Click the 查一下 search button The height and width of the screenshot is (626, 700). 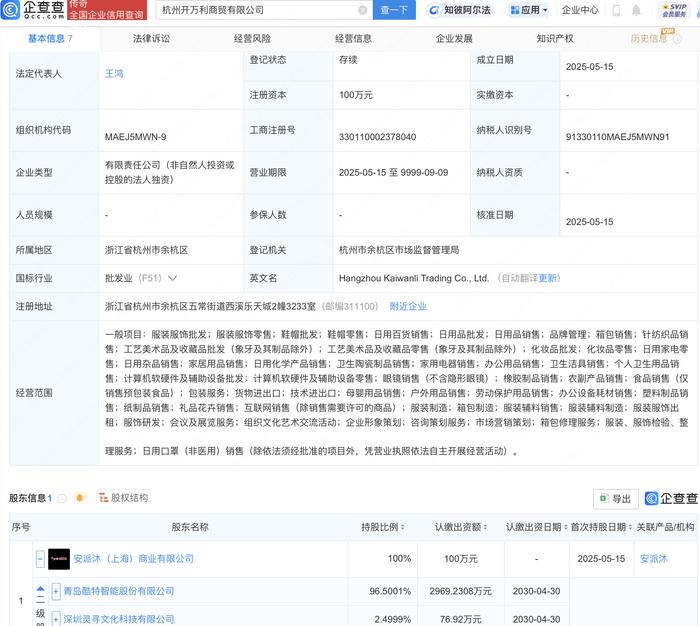point(394,10)
